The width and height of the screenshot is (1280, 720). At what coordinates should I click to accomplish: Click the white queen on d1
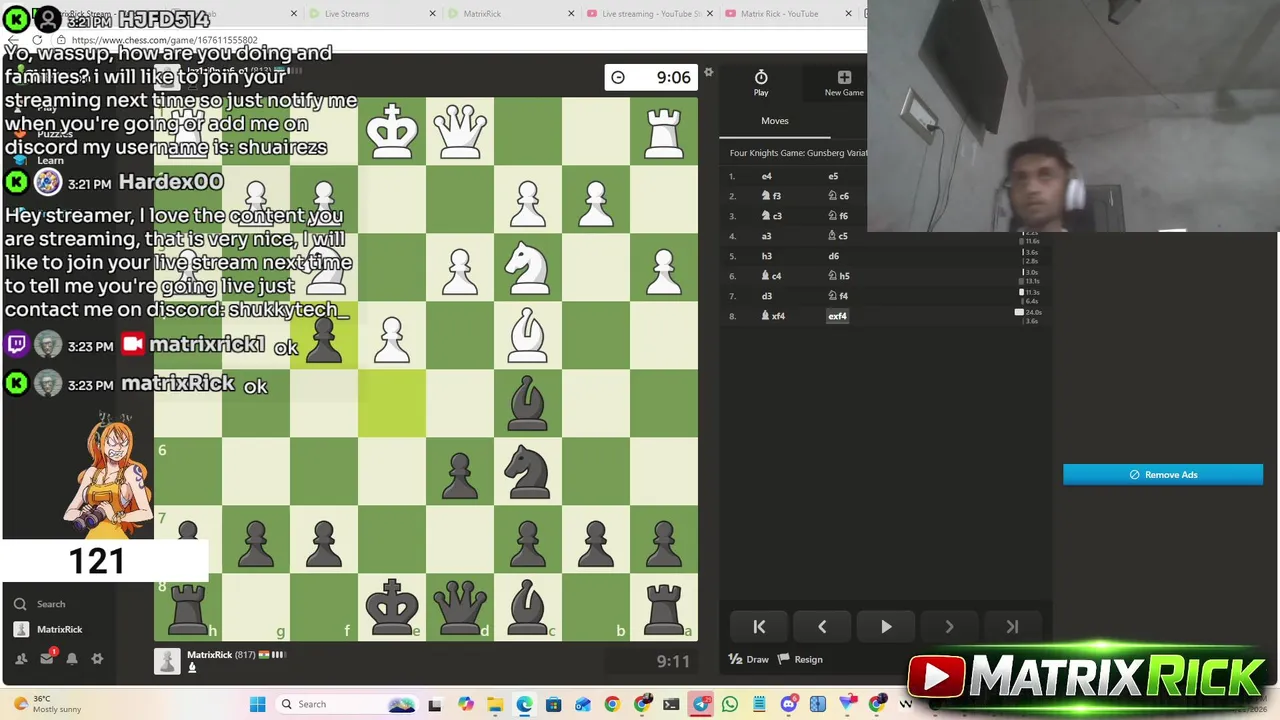point(460,131)
